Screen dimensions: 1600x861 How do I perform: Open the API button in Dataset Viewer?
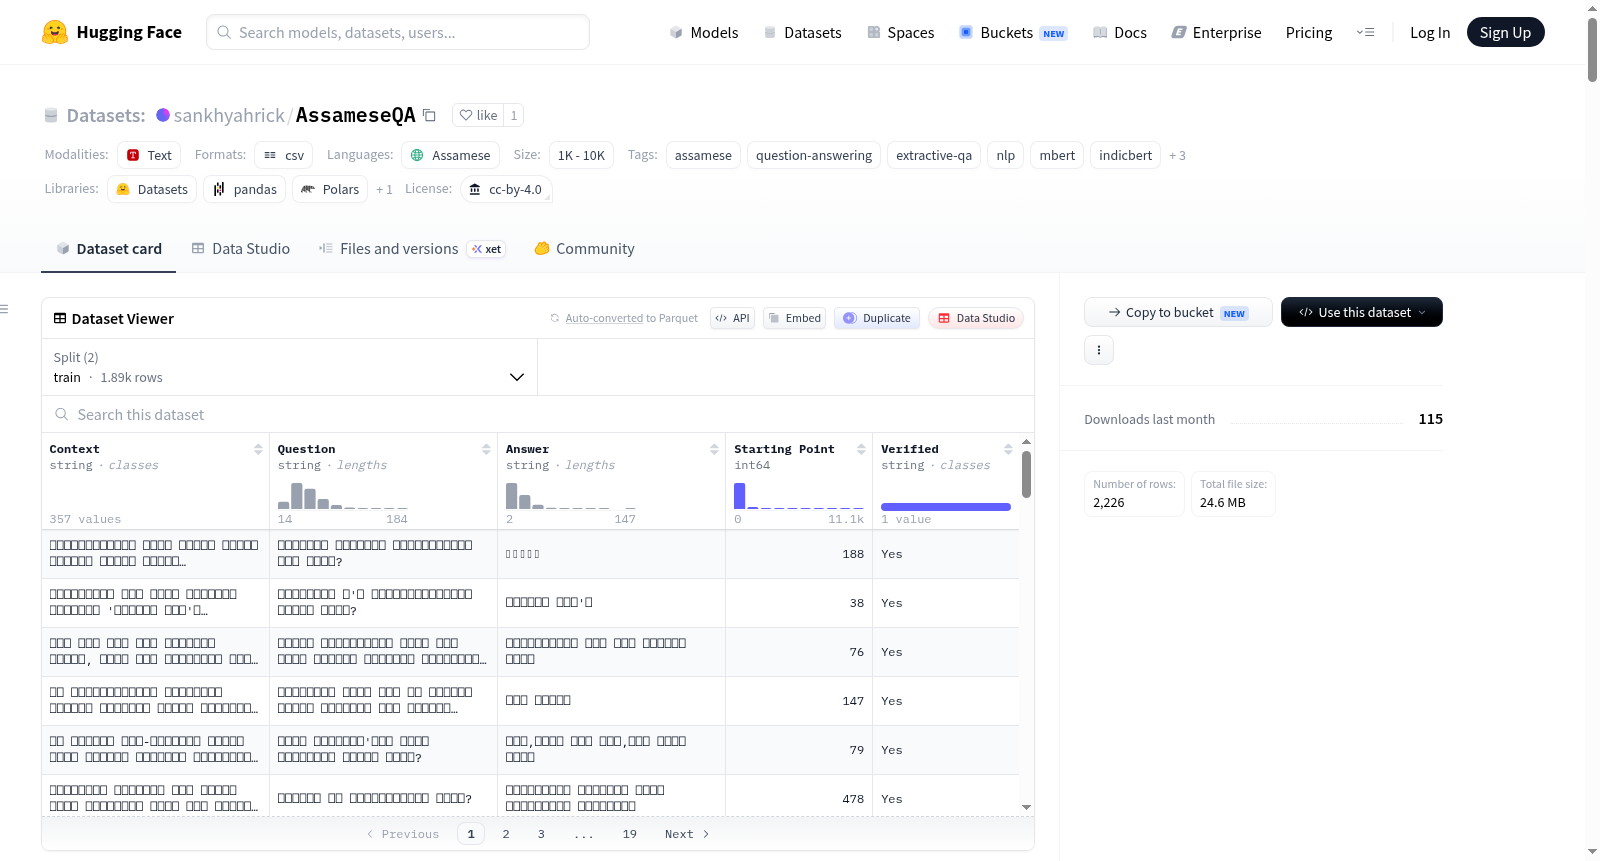click(x=732, y=318)
